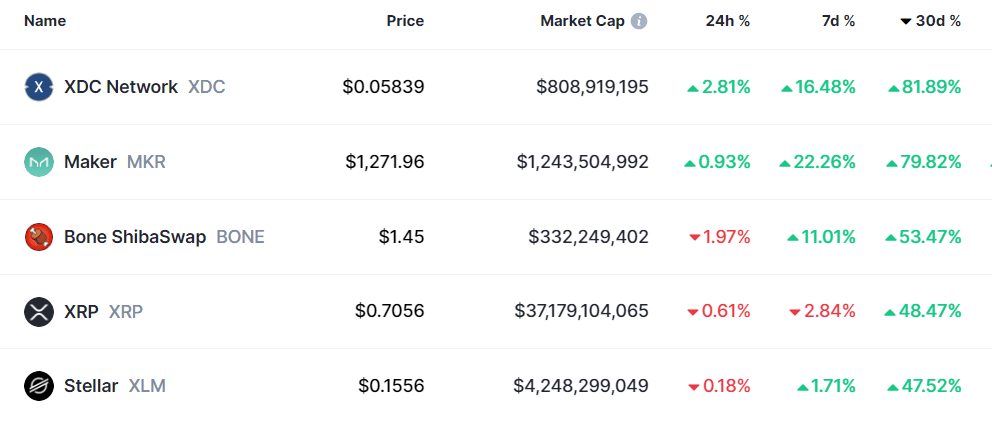Click Bone ShibaSwap 24h change 1.97%
This screenshot has width=992, height=421.
click(x=720, y=237)
